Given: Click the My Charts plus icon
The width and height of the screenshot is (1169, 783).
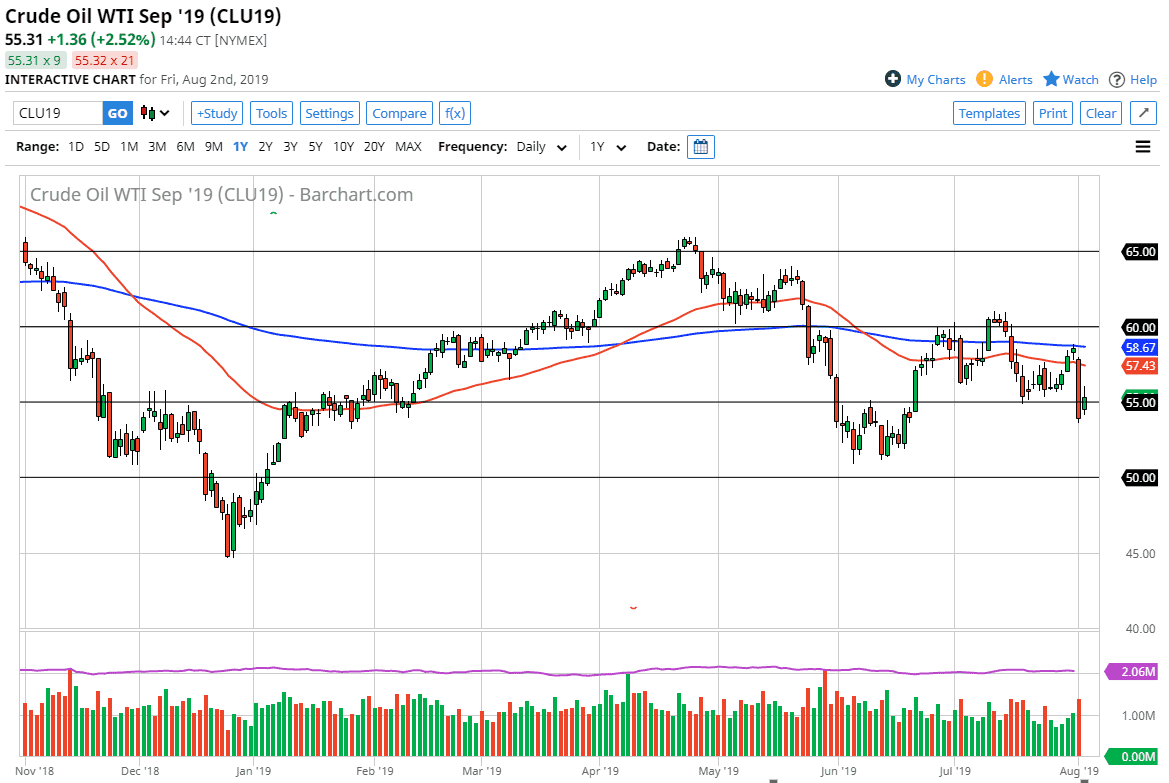Looking at the screenshot, I should point(893,79).
